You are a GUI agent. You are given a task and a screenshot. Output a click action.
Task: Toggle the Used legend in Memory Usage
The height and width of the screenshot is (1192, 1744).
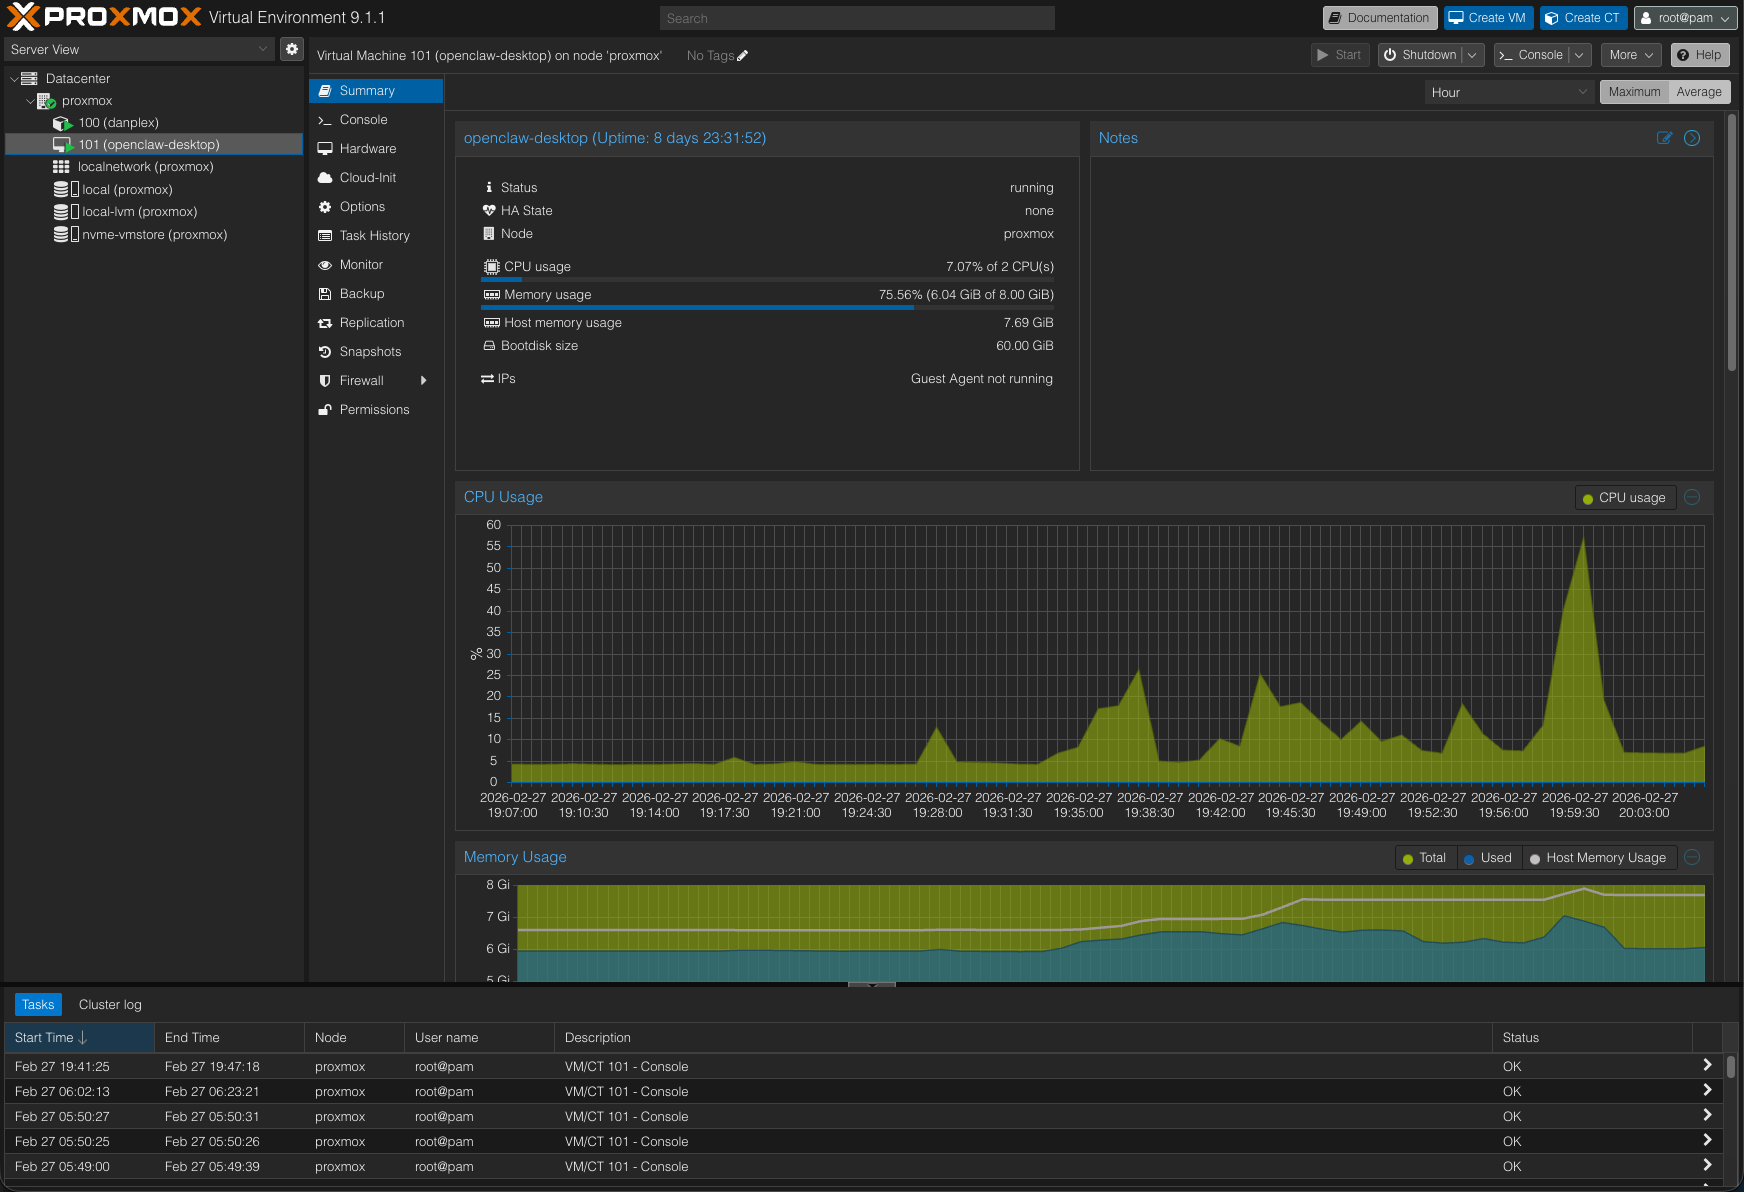coord(1488,857)
